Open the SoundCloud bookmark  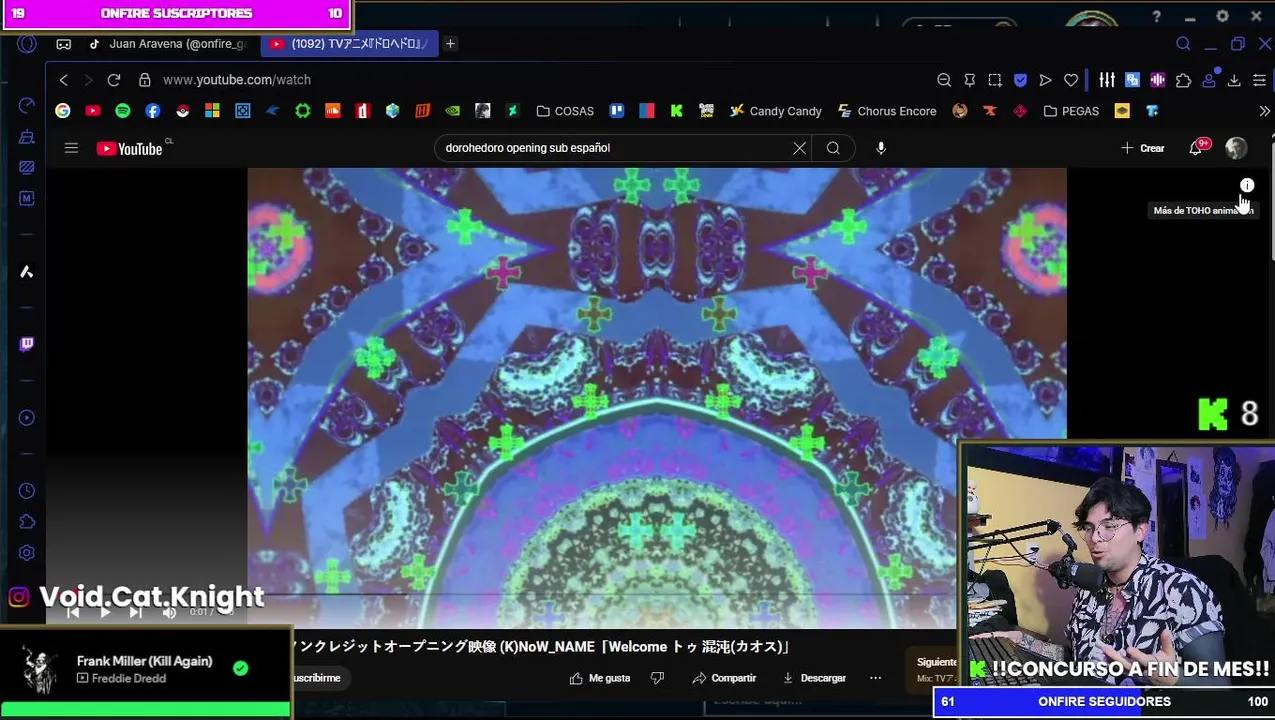point(333,111)
